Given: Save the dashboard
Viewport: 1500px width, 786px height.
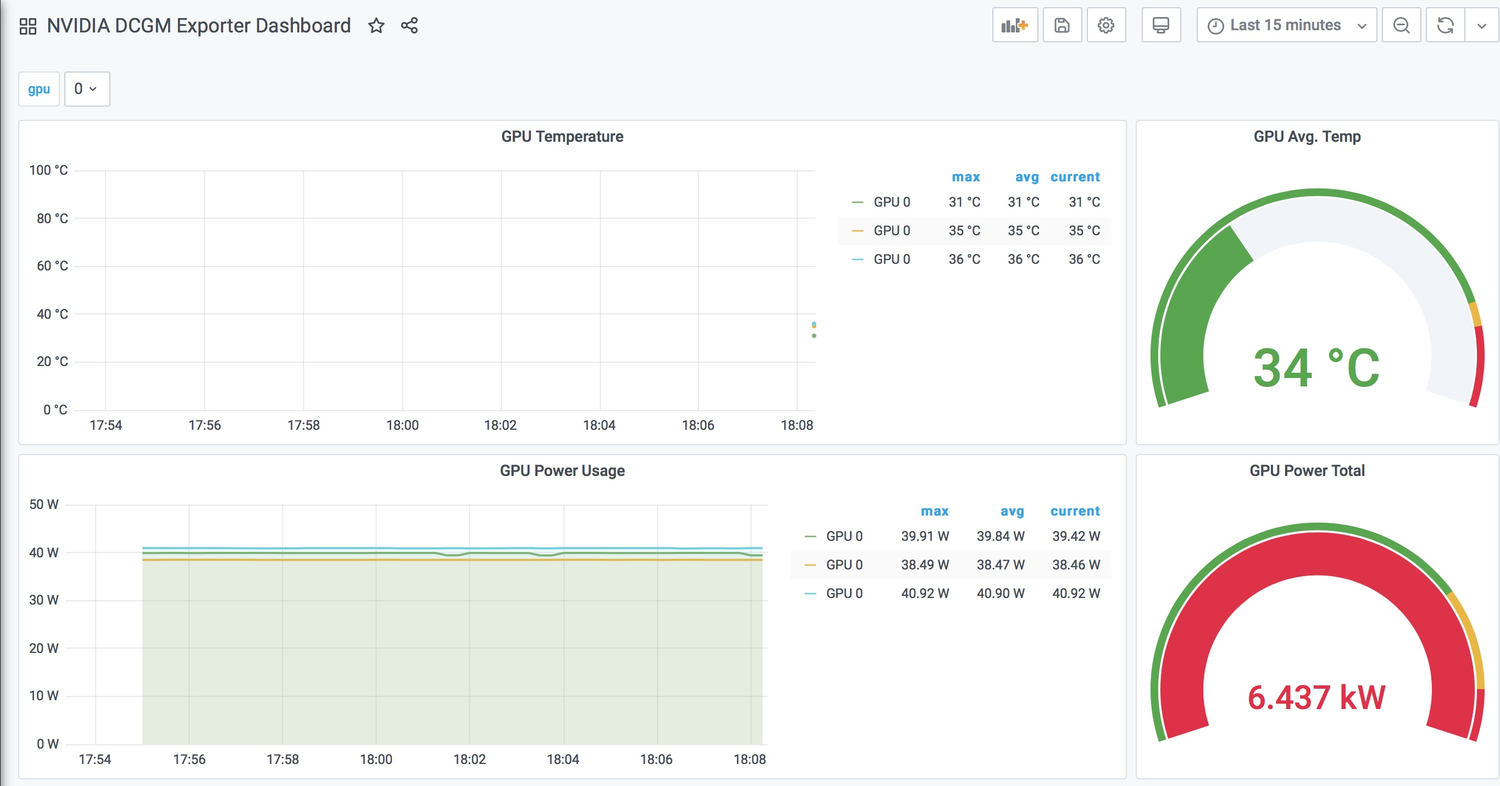Looking at the screenshot, I should [1062, 26].
